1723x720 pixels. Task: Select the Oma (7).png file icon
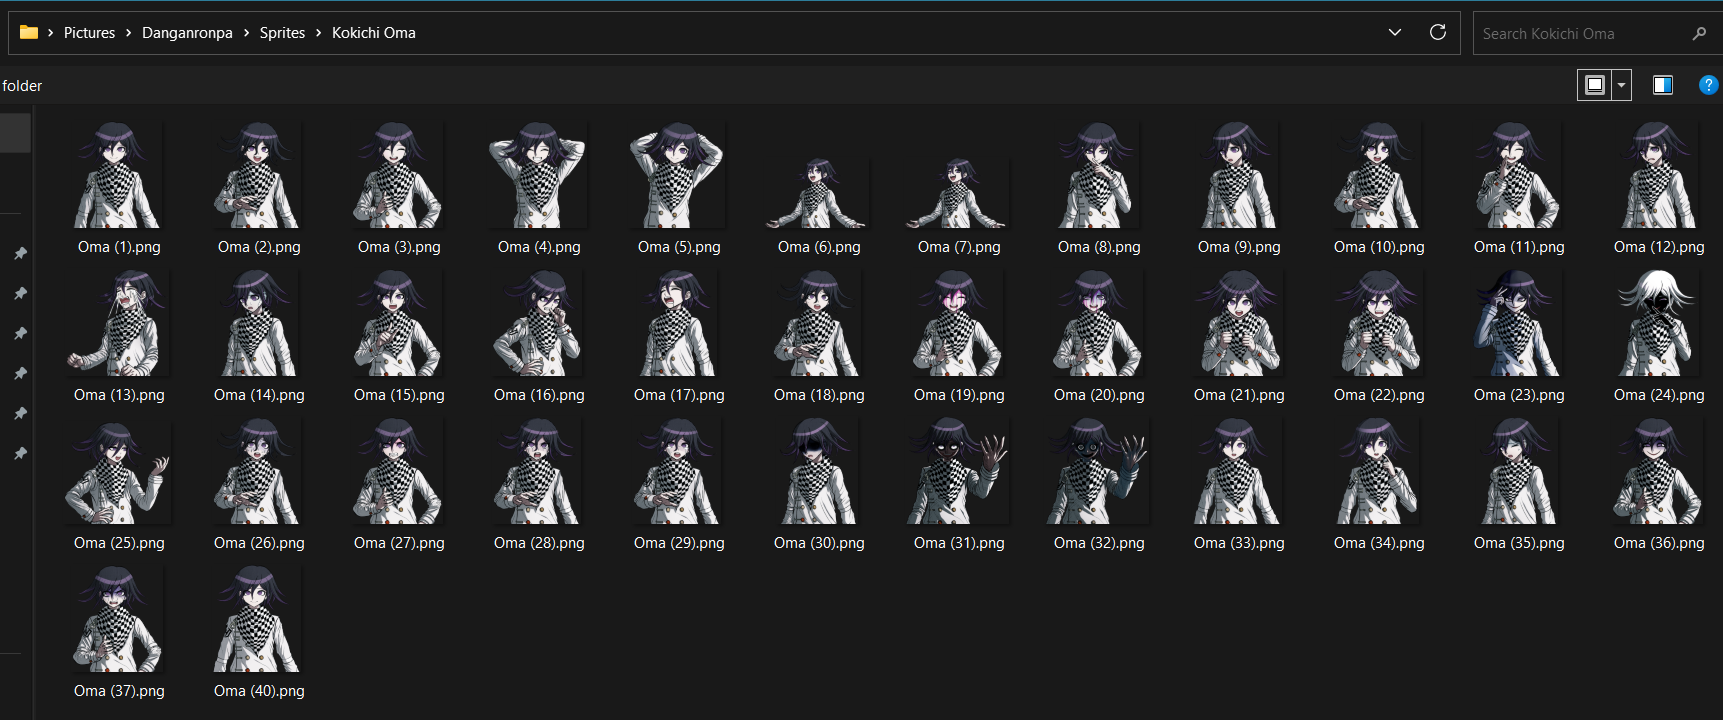958,193
